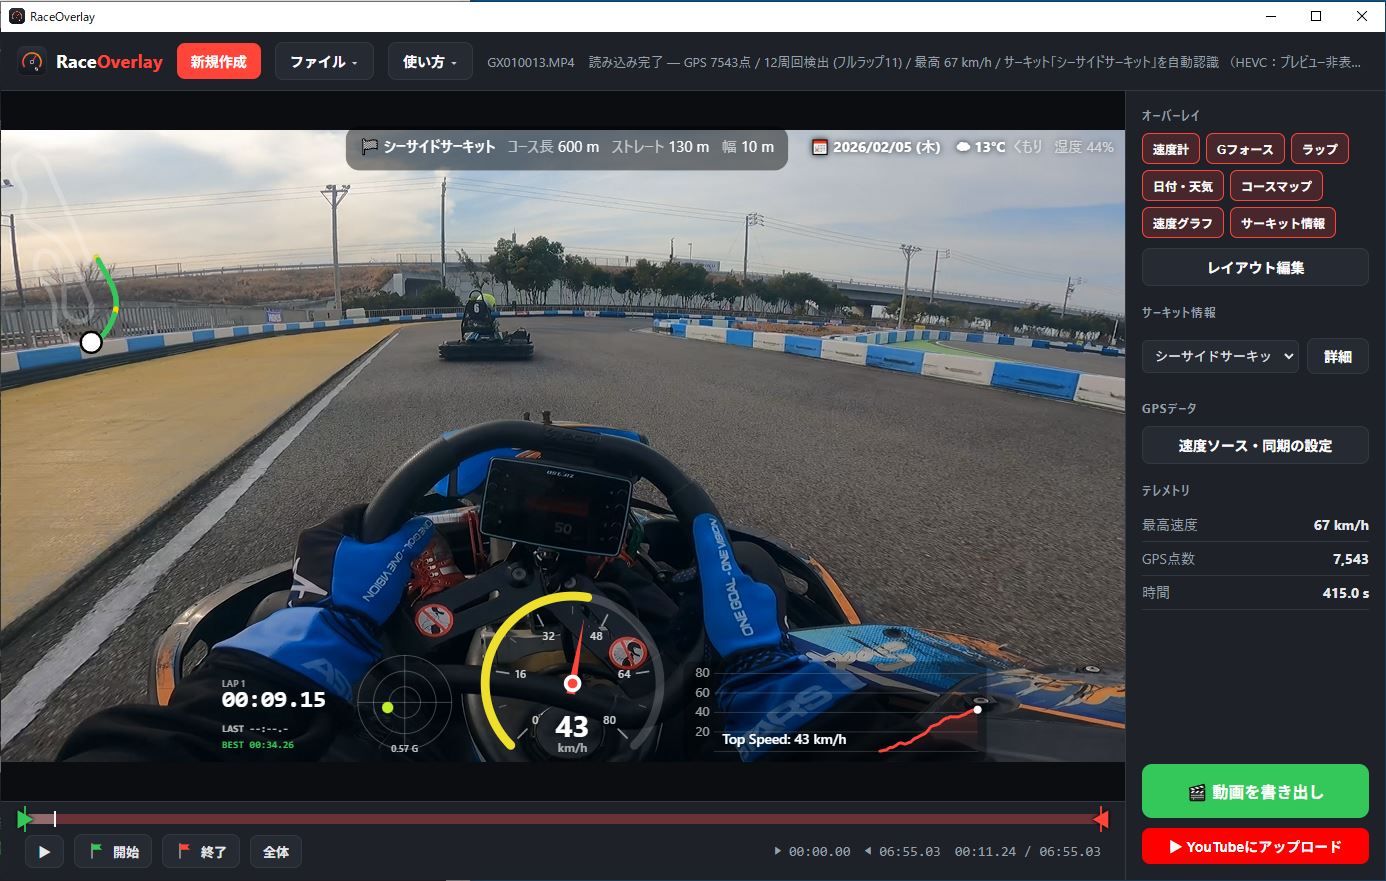Click the YouTube play icon on upload button

1175,846
